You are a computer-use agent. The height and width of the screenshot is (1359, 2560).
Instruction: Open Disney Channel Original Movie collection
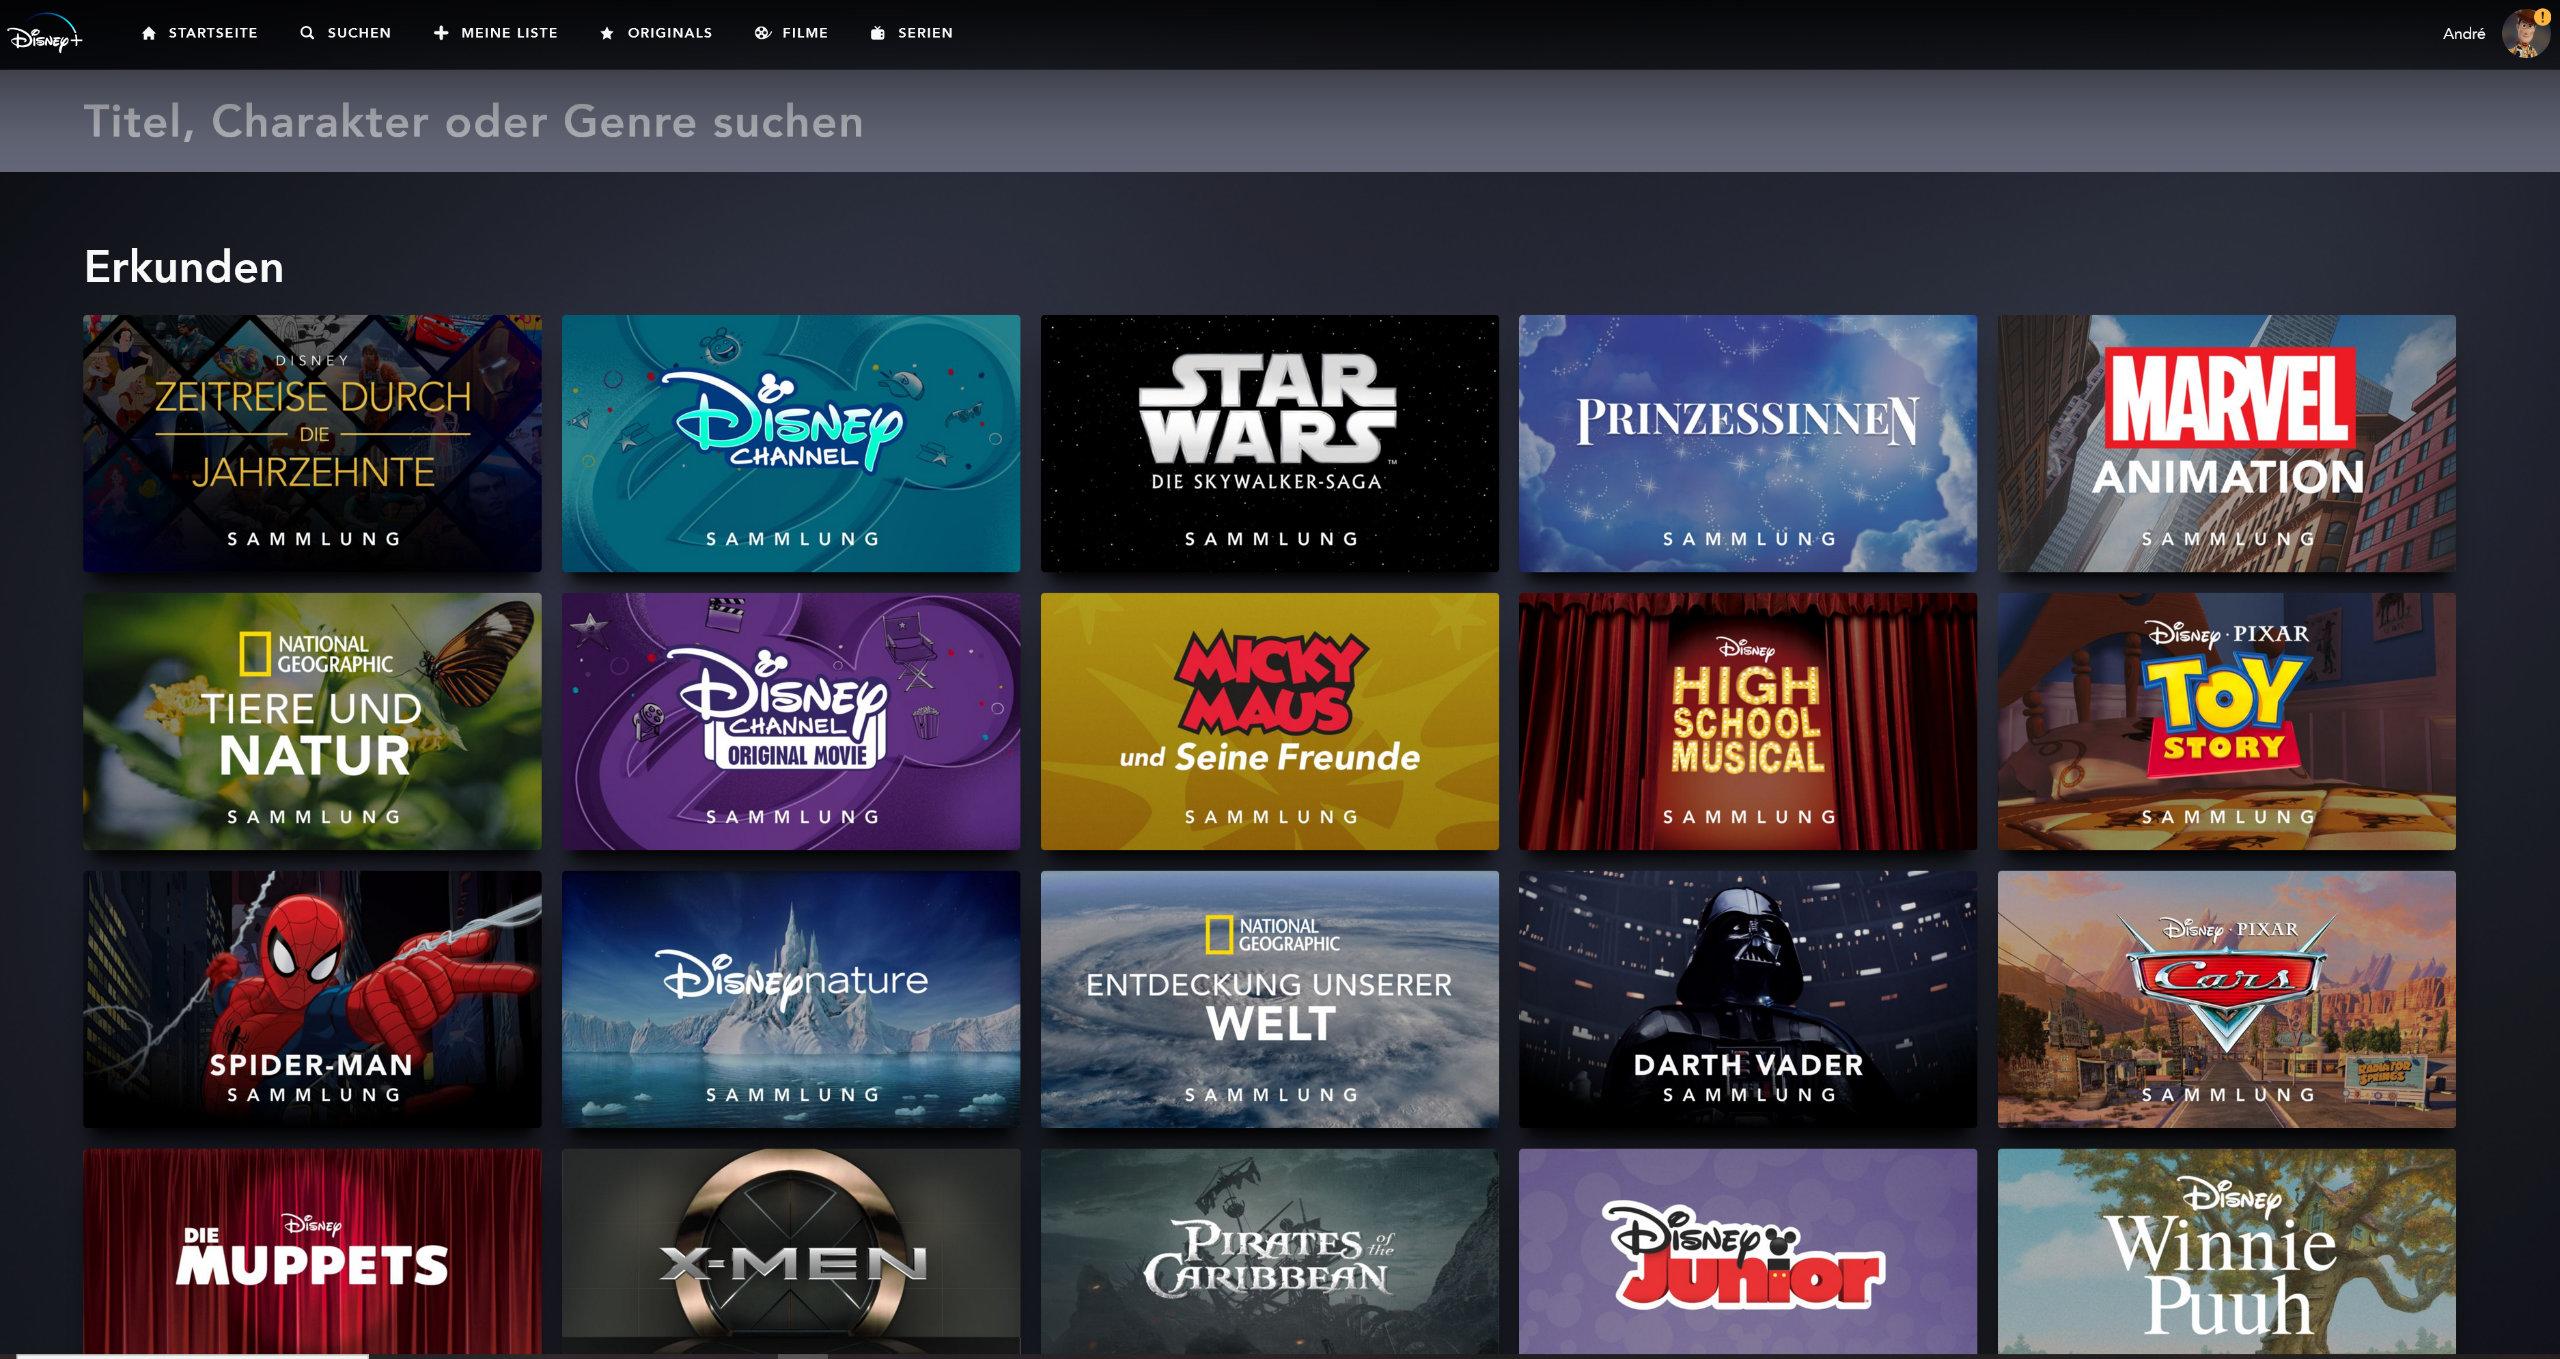click(x=791, y=722)
